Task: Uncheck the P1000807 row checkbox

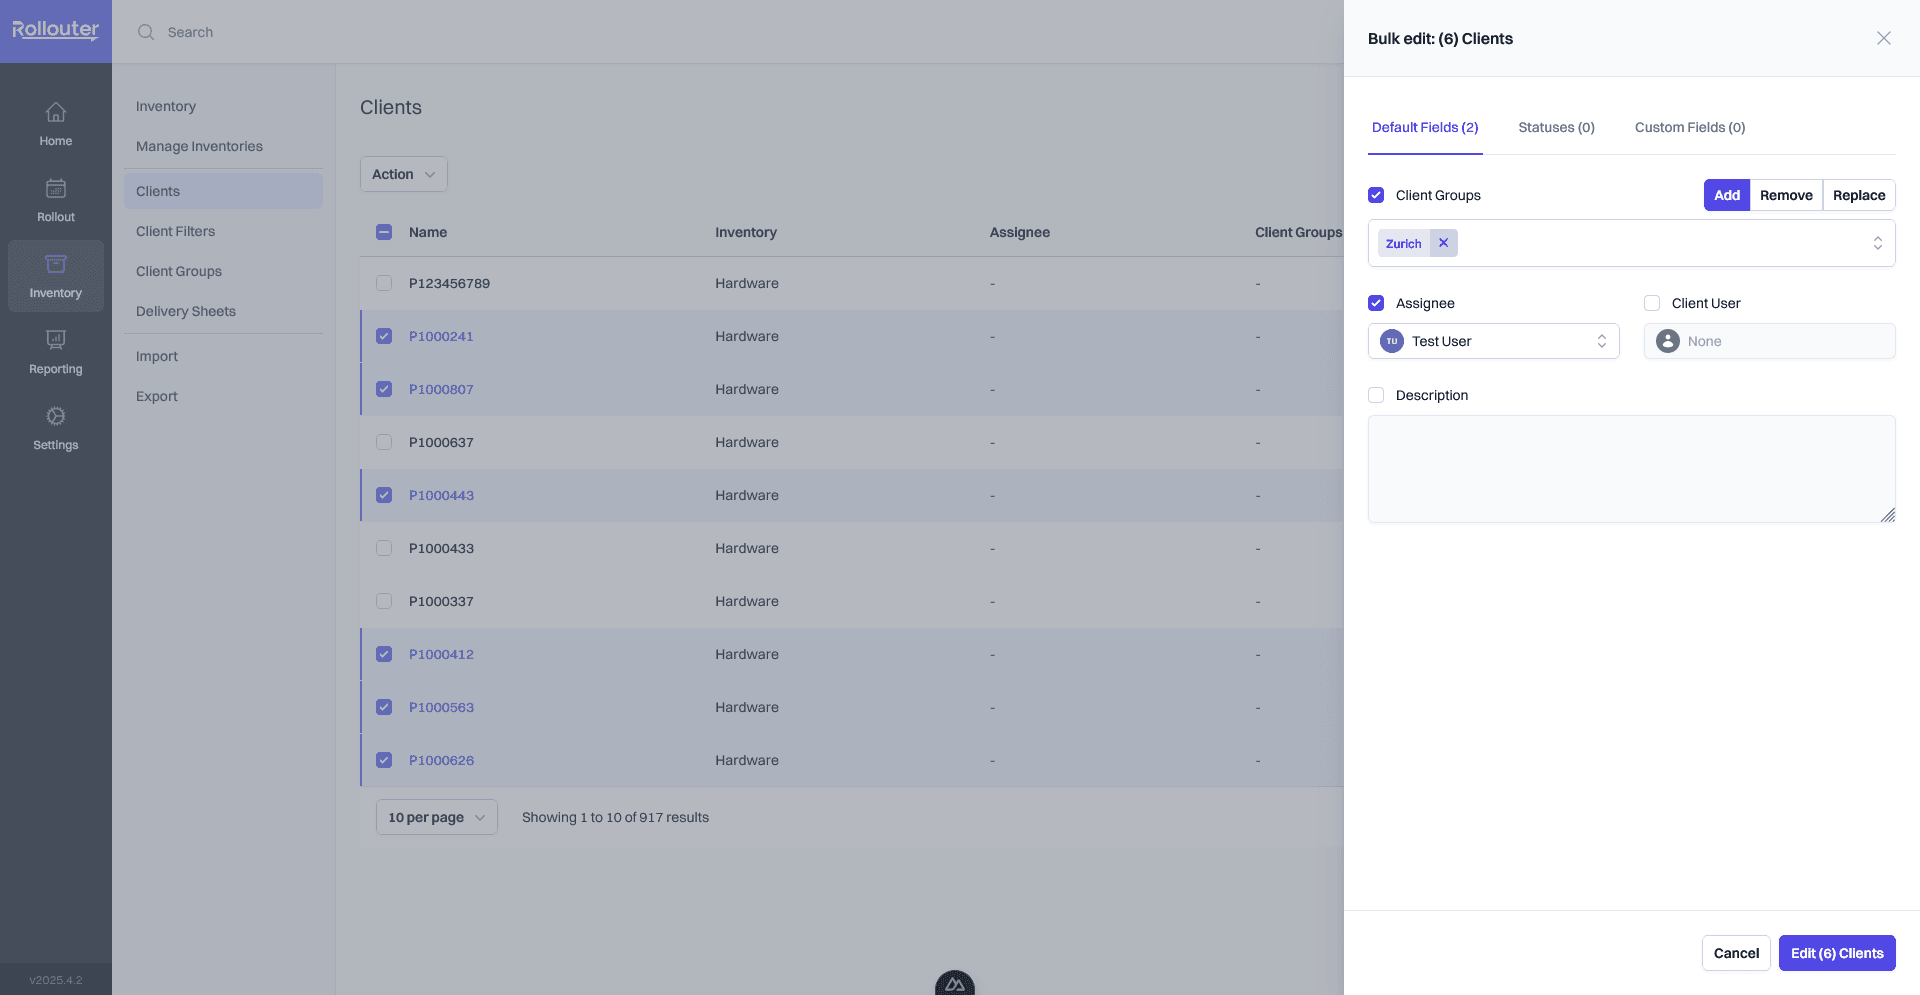Action: coord(384,389)
